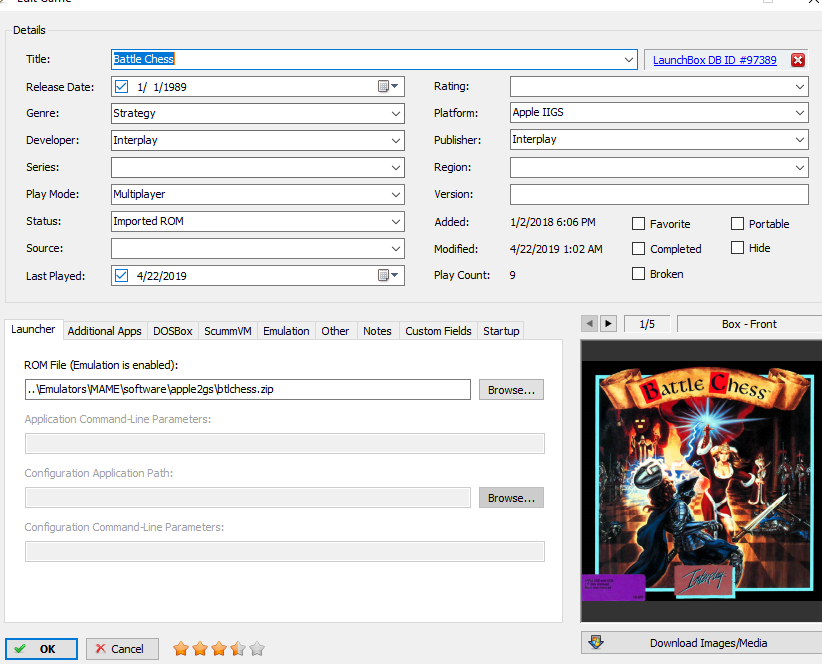The image size is (822, 664).
Task: Tick the Hide checkbox
Action: click(x=737, y=247)
